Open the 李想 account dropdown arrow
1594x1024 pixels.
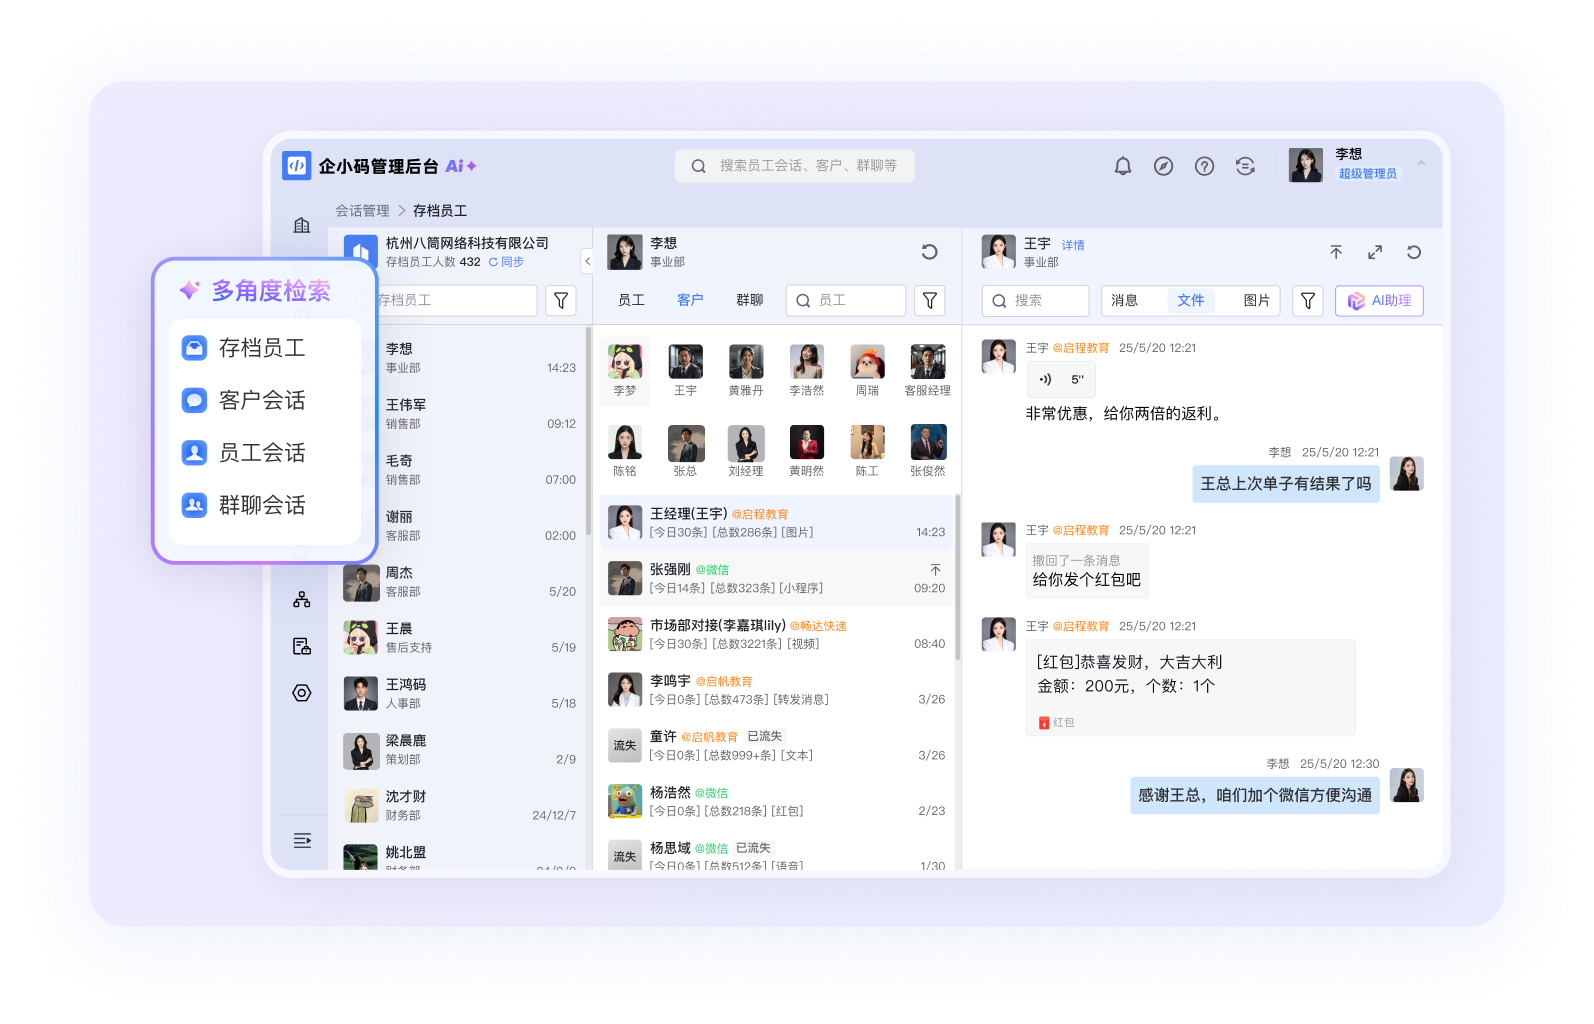click(1421, 163)
